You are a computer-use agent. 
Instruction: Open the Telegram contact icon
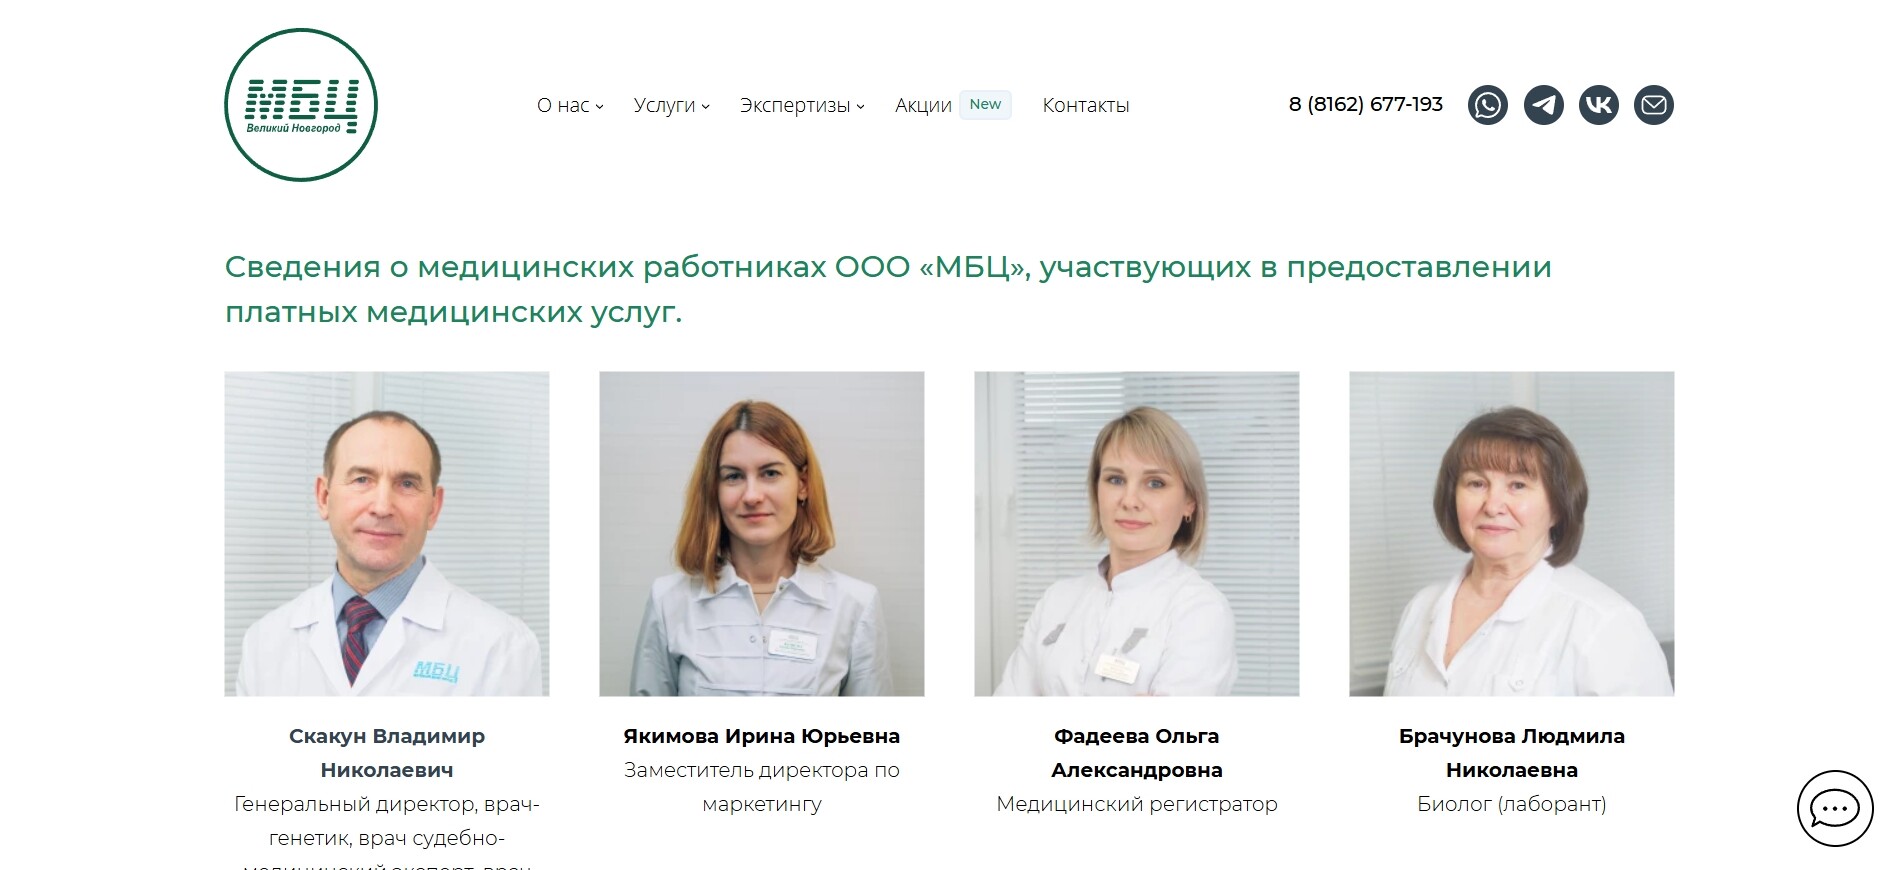1544,105
